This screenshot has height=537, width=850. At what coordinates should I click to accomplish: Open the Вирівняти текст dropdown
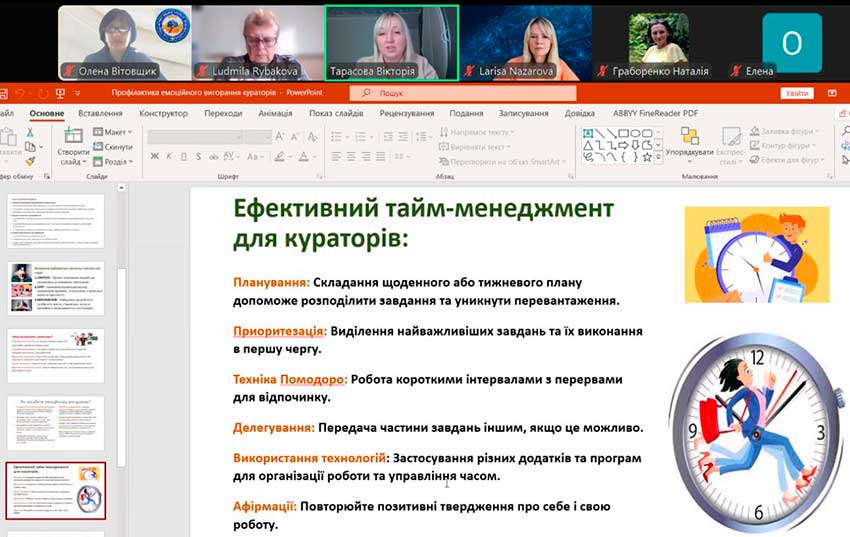pos(475,146)
